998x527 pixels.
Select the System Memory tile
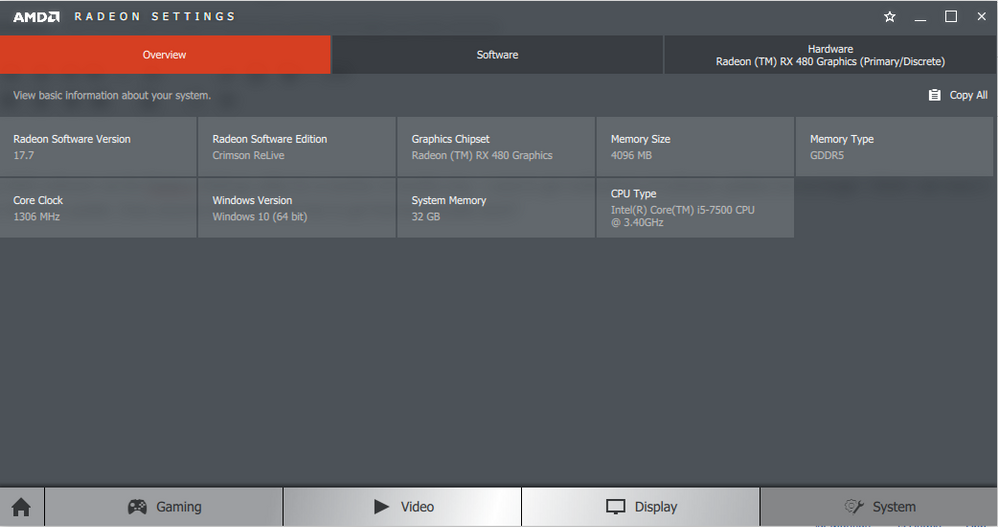(x=496, y=208)
